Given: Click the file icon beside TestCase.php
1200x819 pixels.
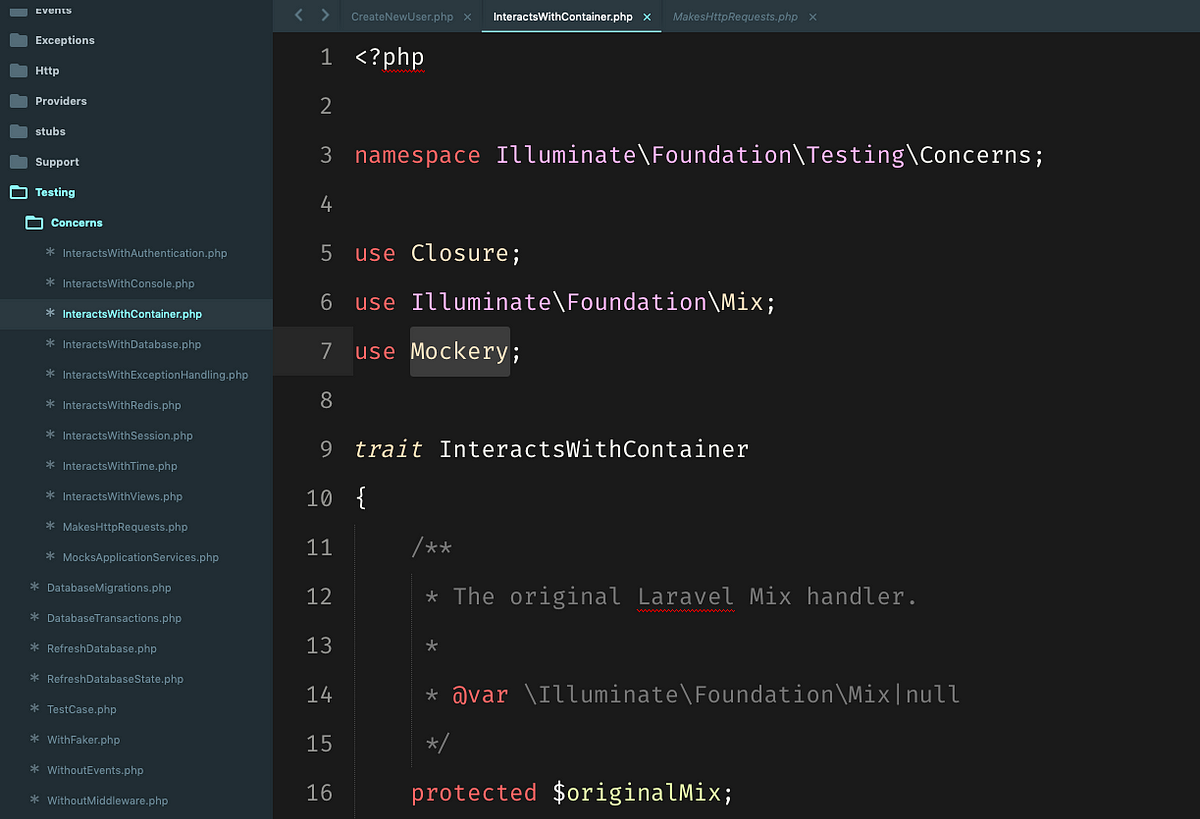Looking at the screenshot, I should tap(35, 708).
